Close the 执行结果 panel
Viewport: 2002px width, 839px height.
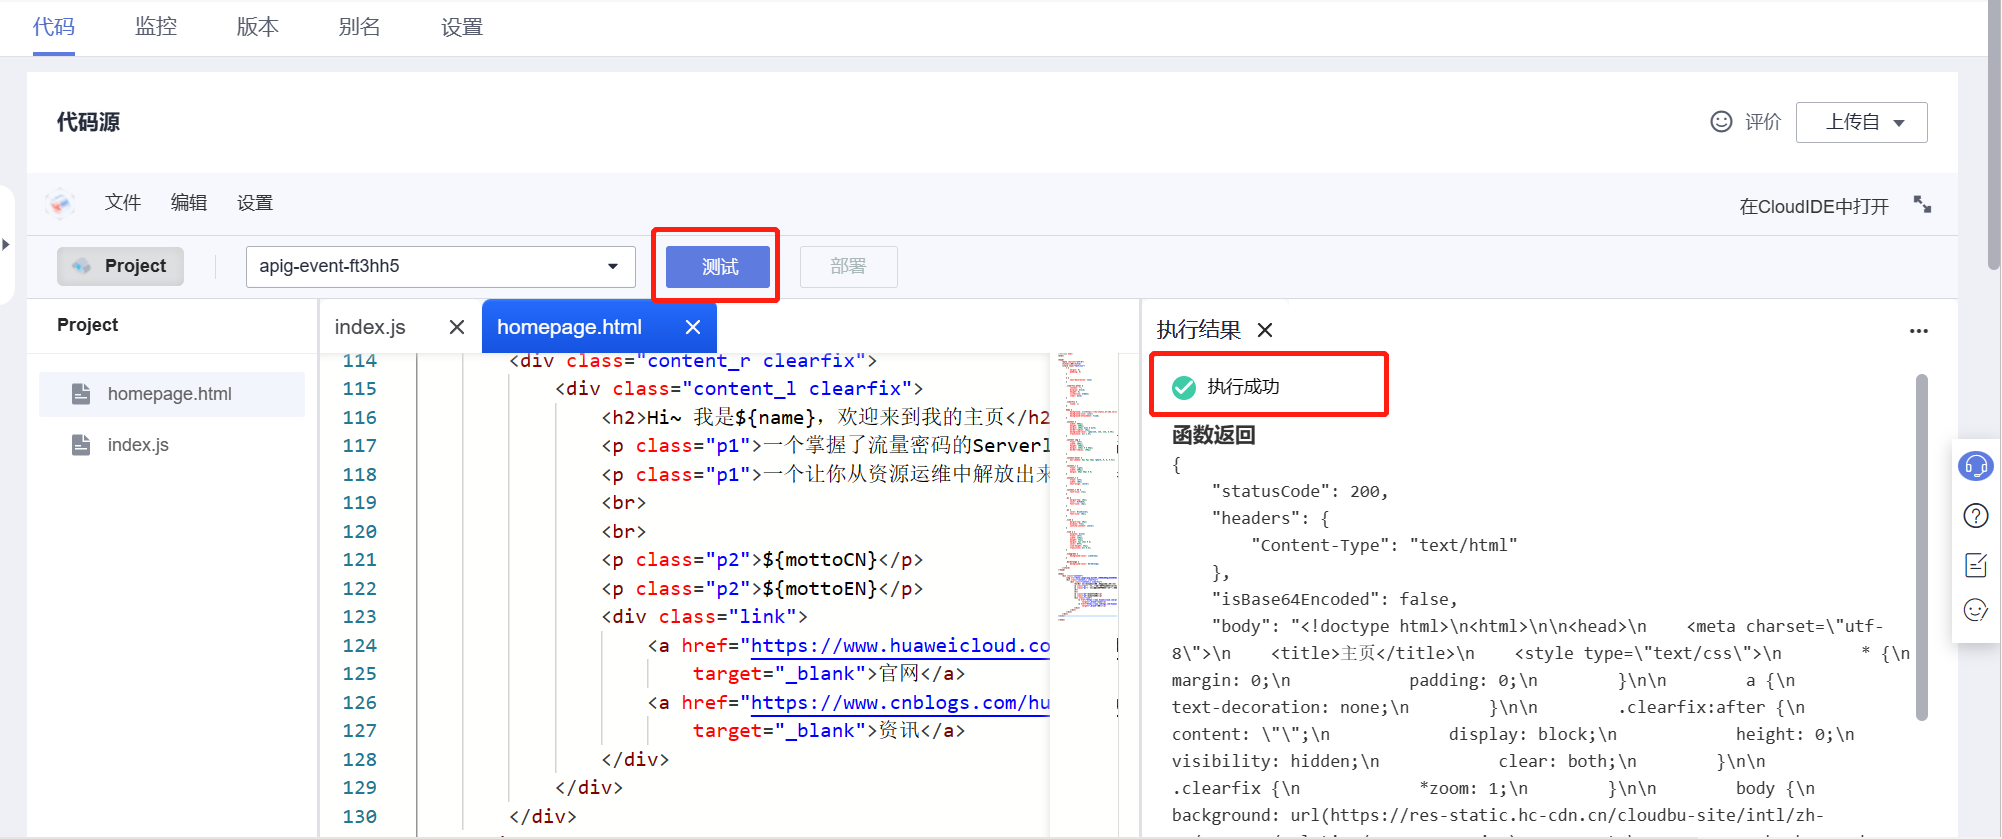(x=1265, y=330)
